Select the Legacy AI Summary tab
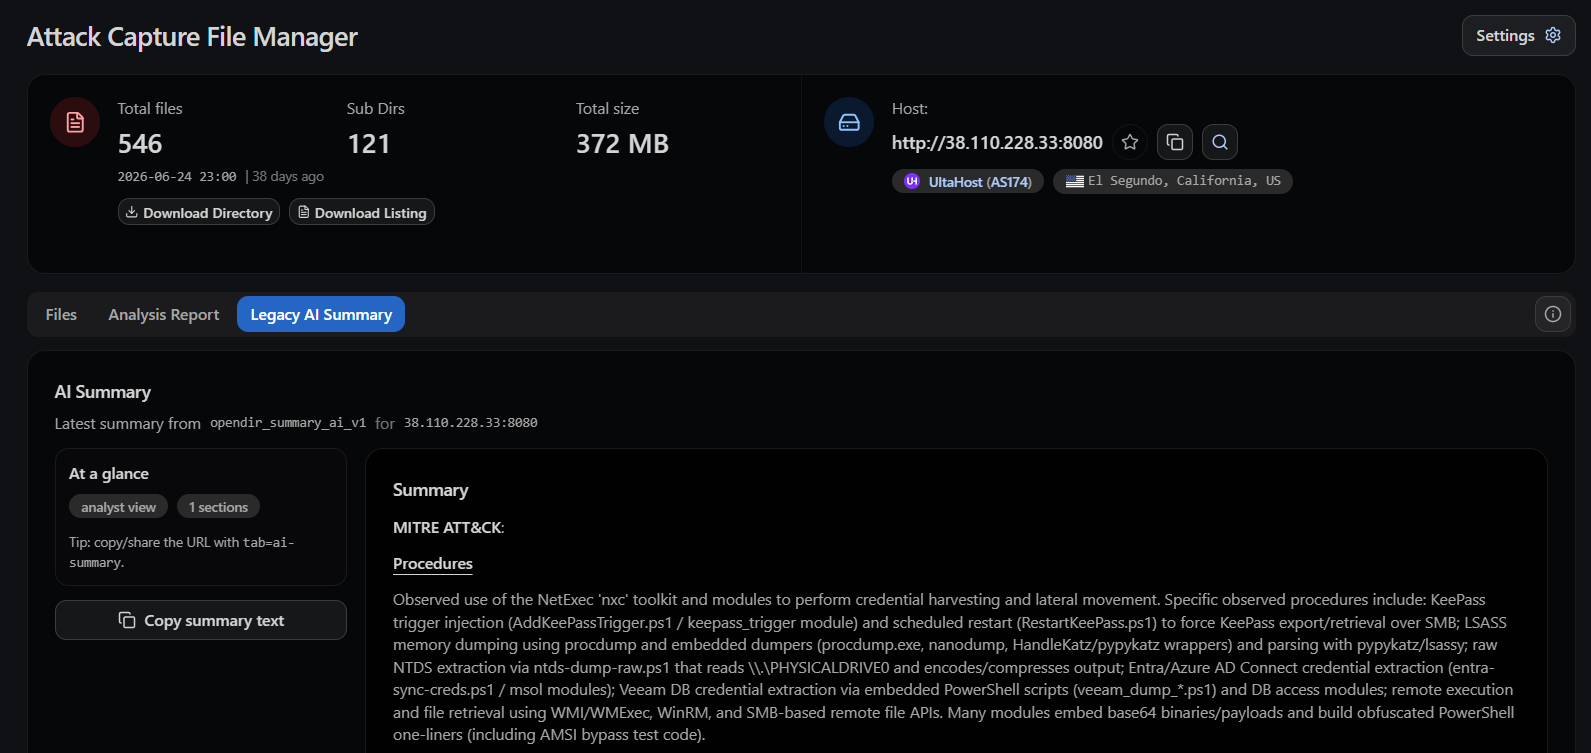The height and width of the screenshot is (753, 1591). point(321,314)
